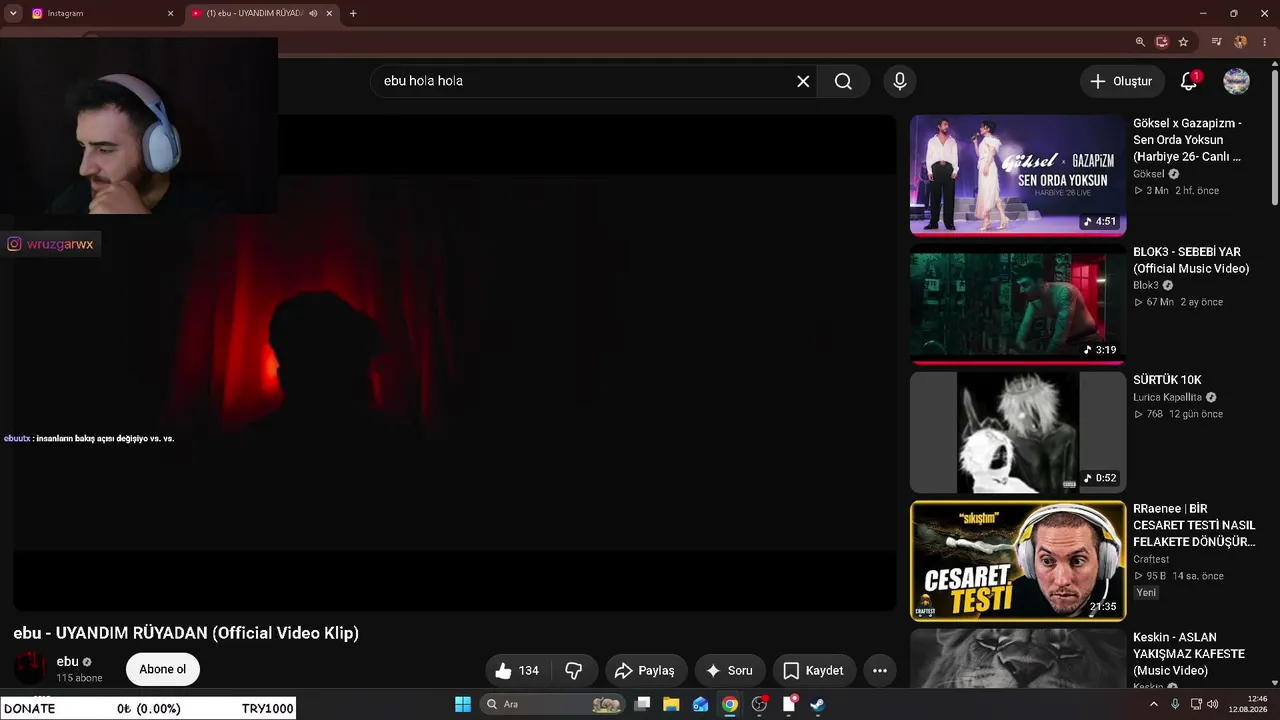
Task: Click the video title 'ebu - UYANDIM RÜYADAN'
Action: tap(186, 633)
